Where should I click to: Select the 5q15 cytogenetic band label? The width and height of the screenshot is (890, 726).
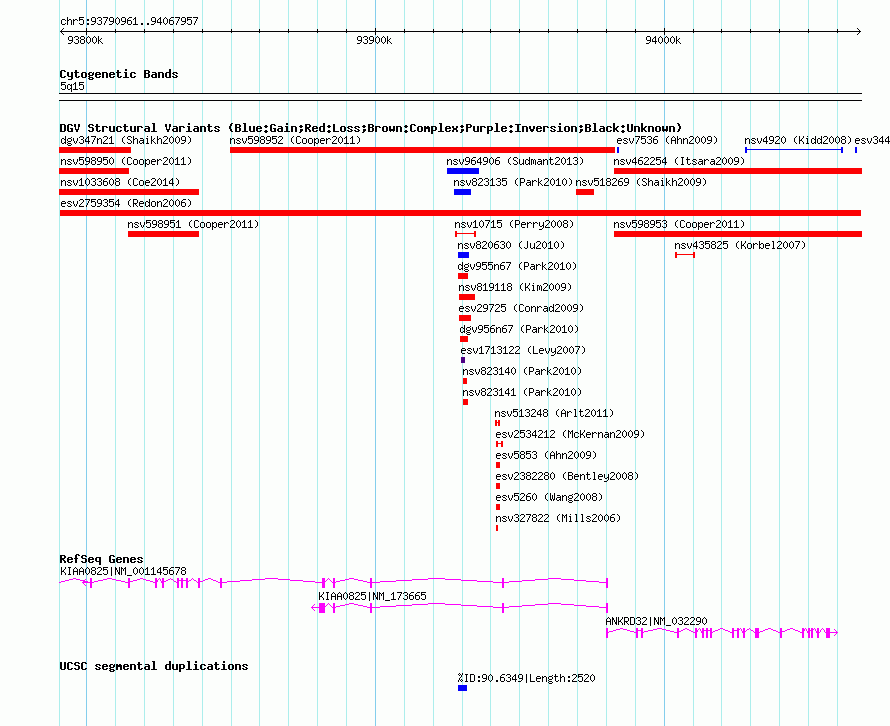pyautogui.click(x=72, y=86)
